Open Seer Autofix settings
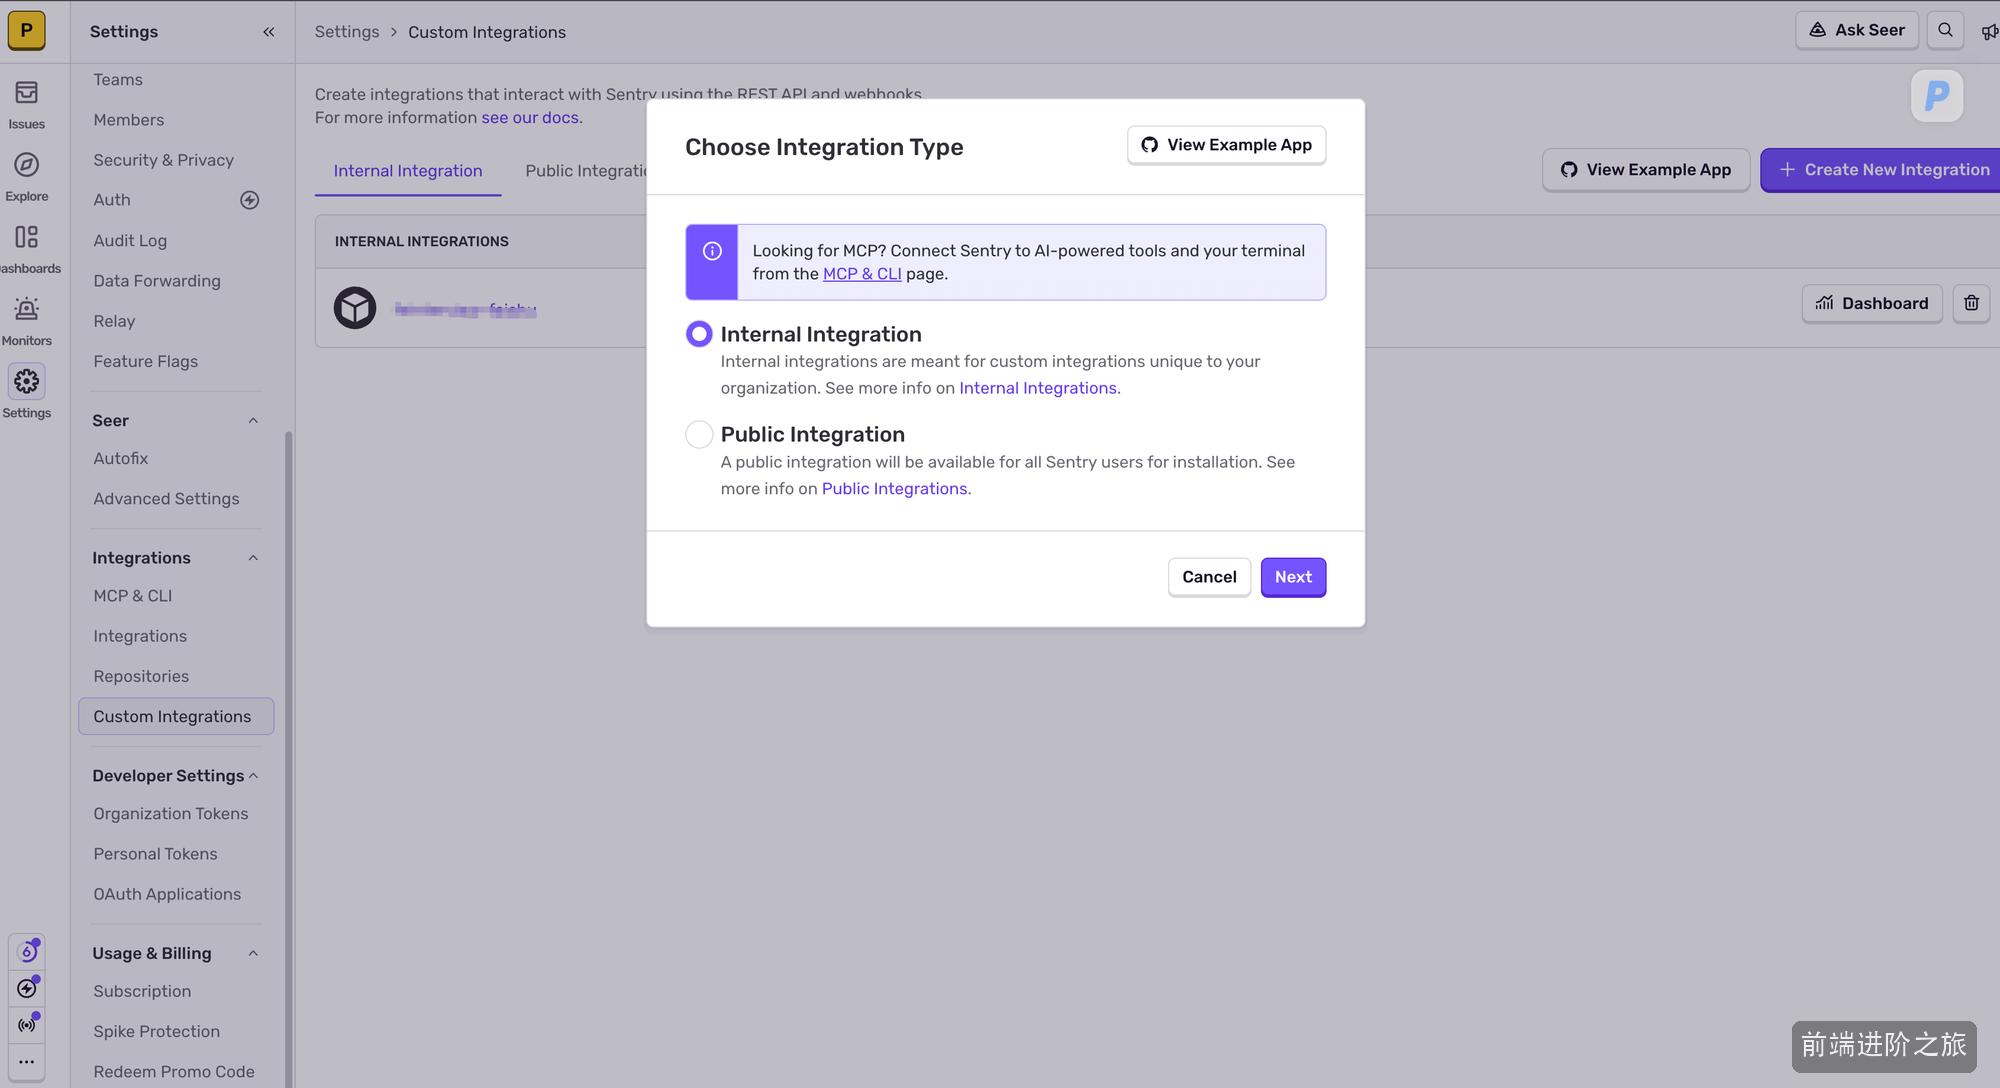The width and height of the screenshot is (2000, 1088). pyautogui.click(x=121, y=458)
